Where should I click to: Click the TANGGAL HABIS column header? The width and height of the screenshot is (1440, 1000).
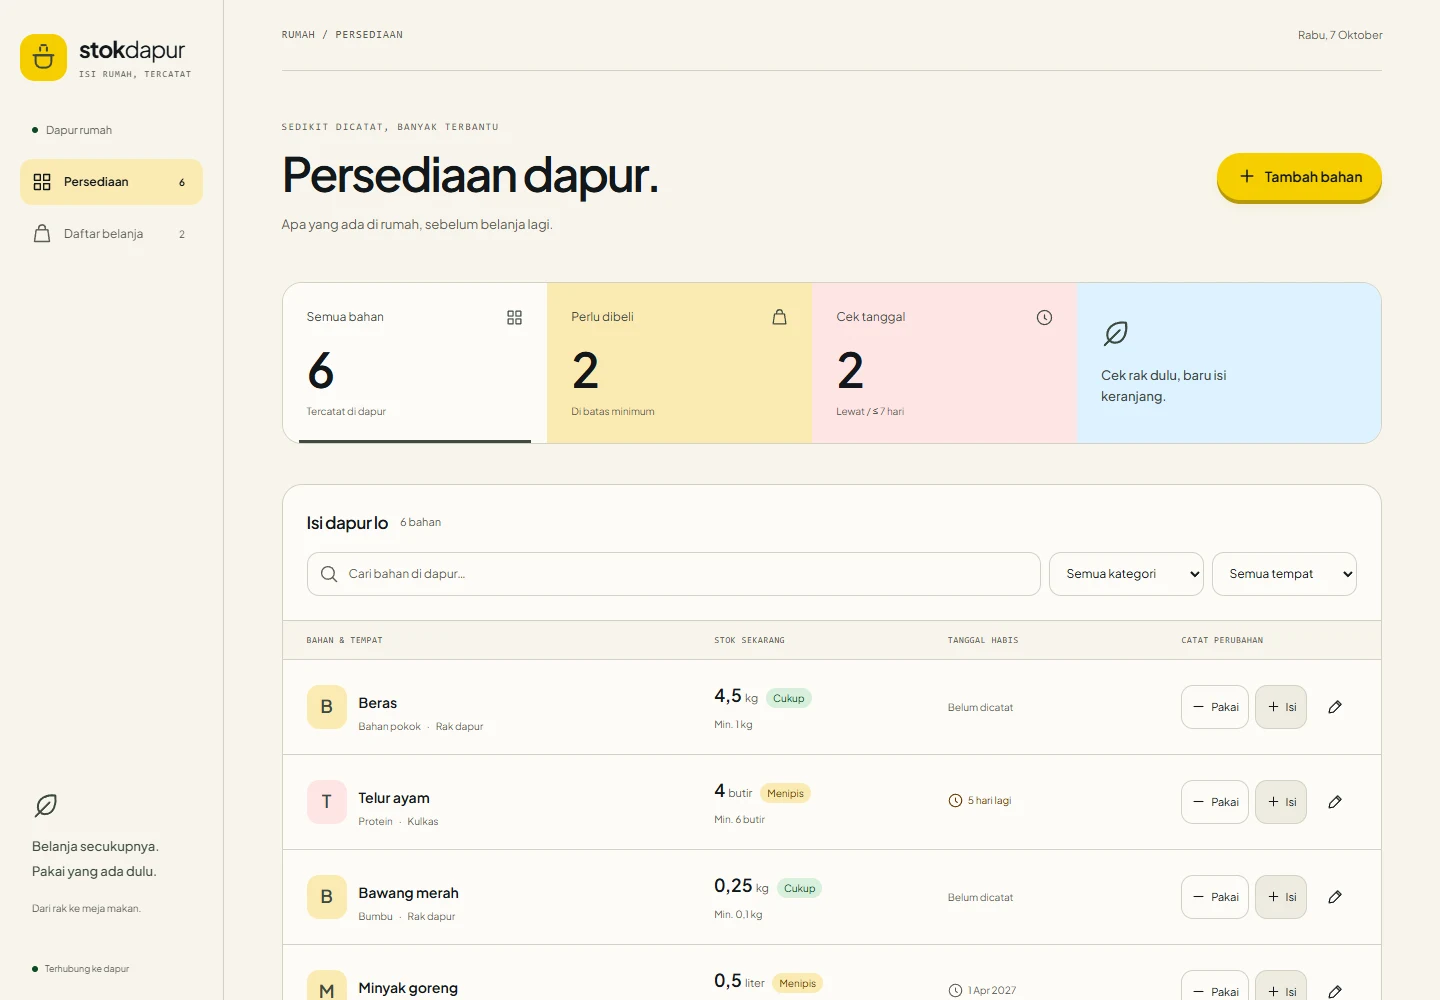[x=983, y=640]
